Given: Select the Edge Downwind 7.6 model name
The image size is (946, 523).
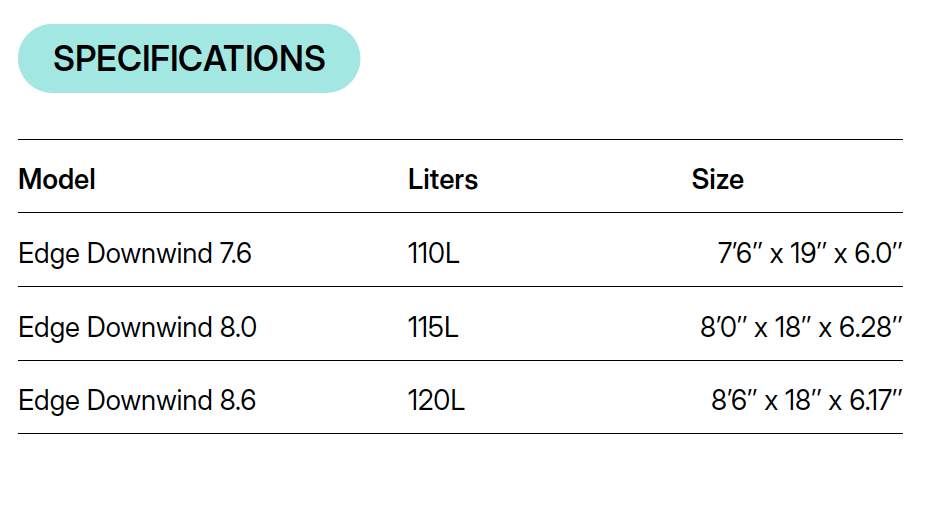Looking at the screenshot, I should (135, 254).
